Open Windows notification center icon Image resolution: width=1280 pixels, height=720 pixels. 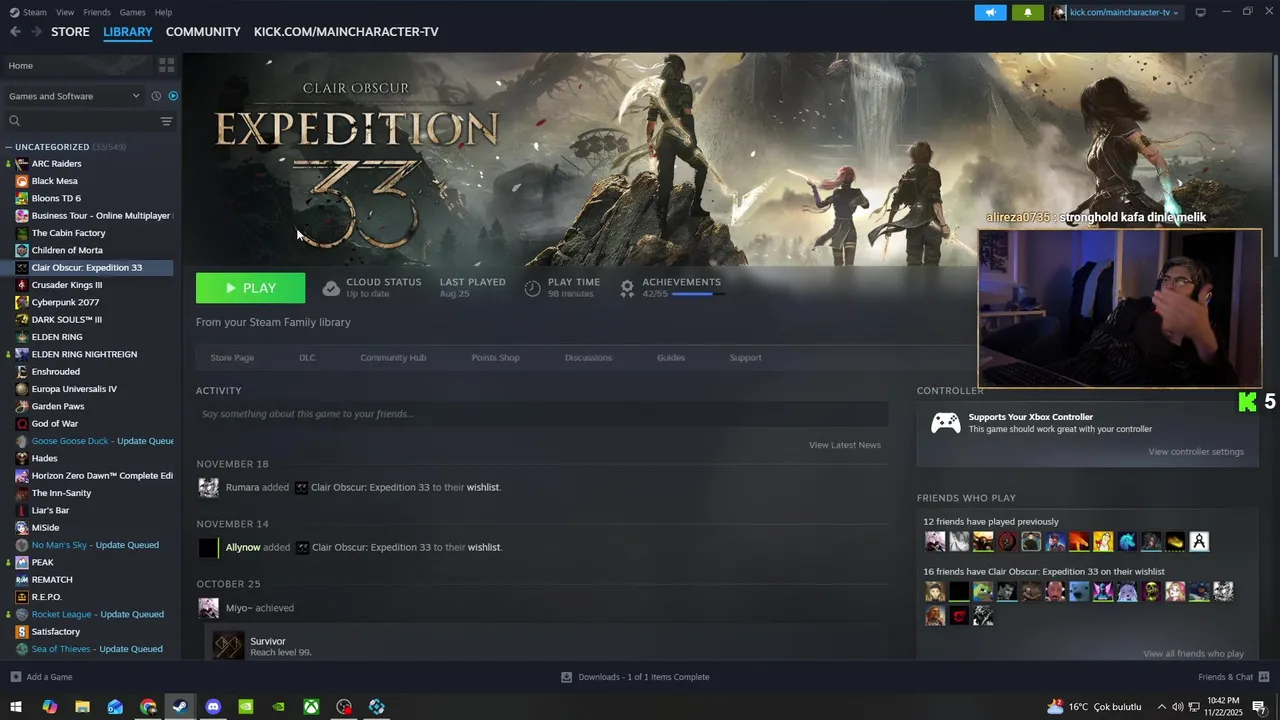pos(1259,707)
